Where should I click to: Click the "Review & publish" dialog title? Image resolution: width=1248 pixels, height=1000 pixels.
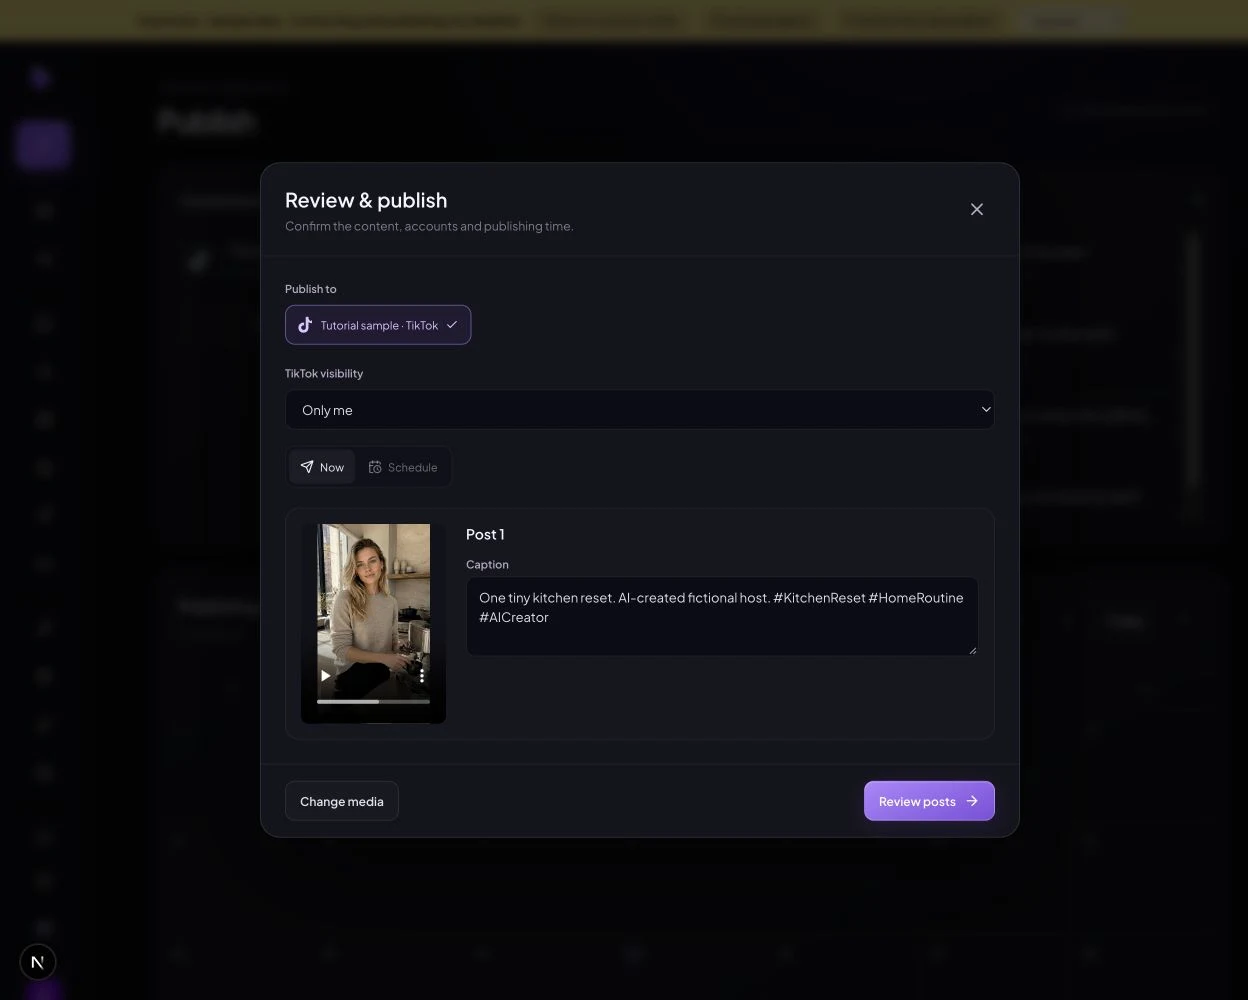click(x=366, y=200)
